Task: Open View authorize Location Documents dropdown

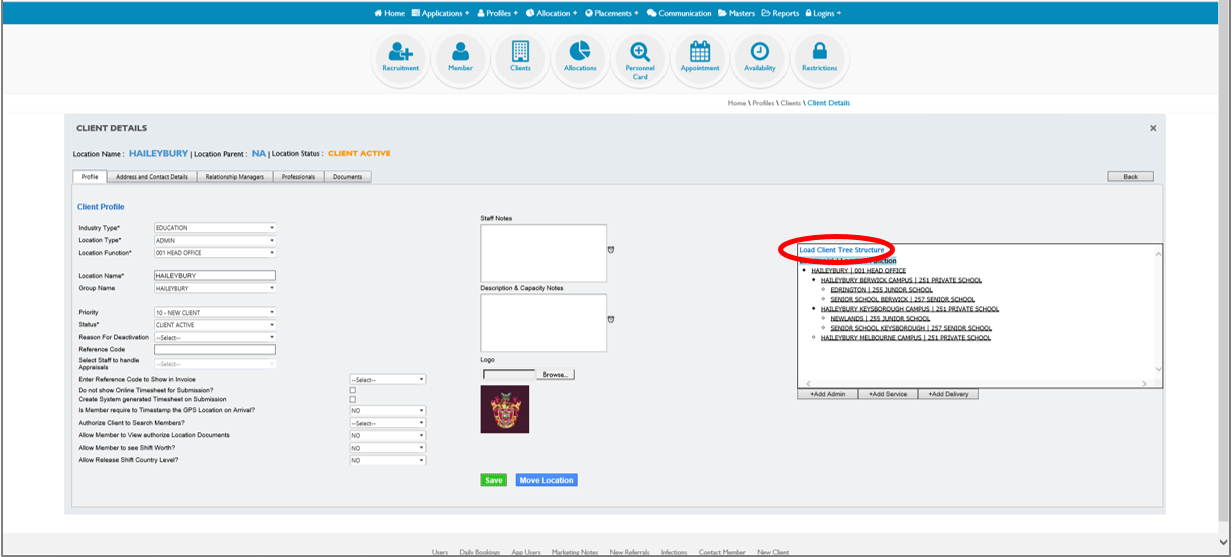Action: [x=387, y=436]
